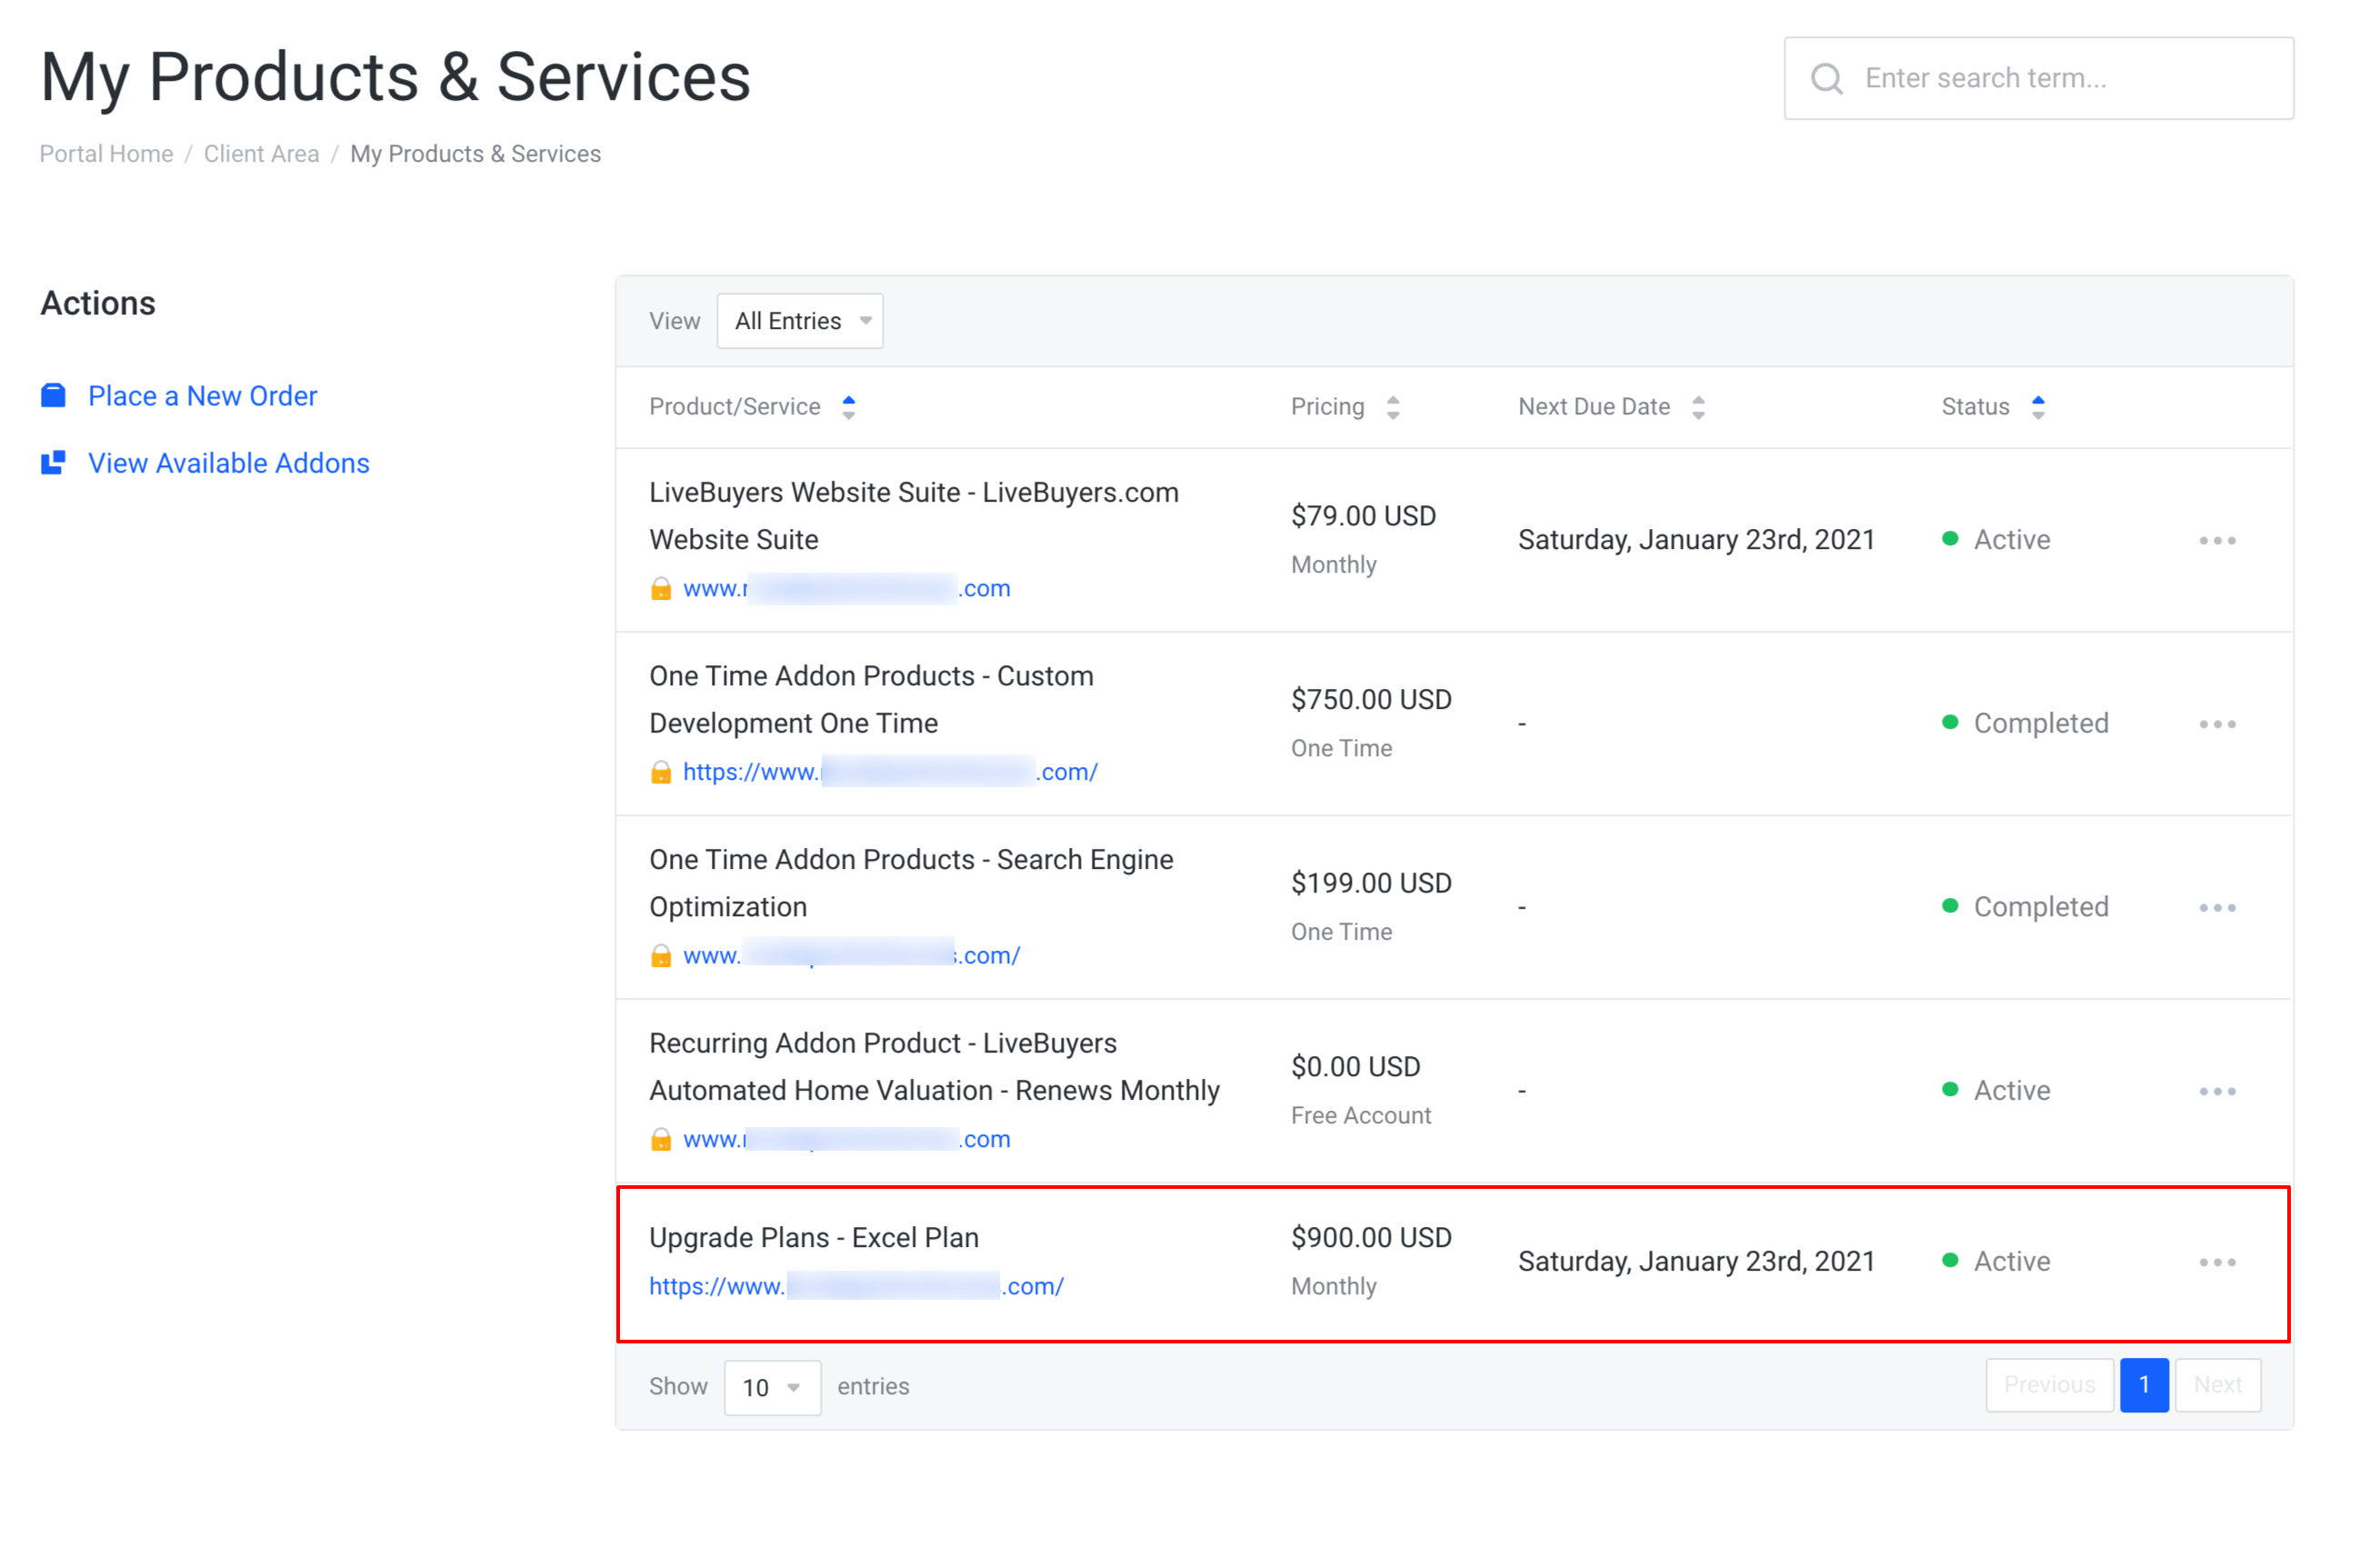Viewport: 2380px width, 1547px height.
Task: Click lock icon under LiveBuyers Website Suite
Action: pos(661,588)
